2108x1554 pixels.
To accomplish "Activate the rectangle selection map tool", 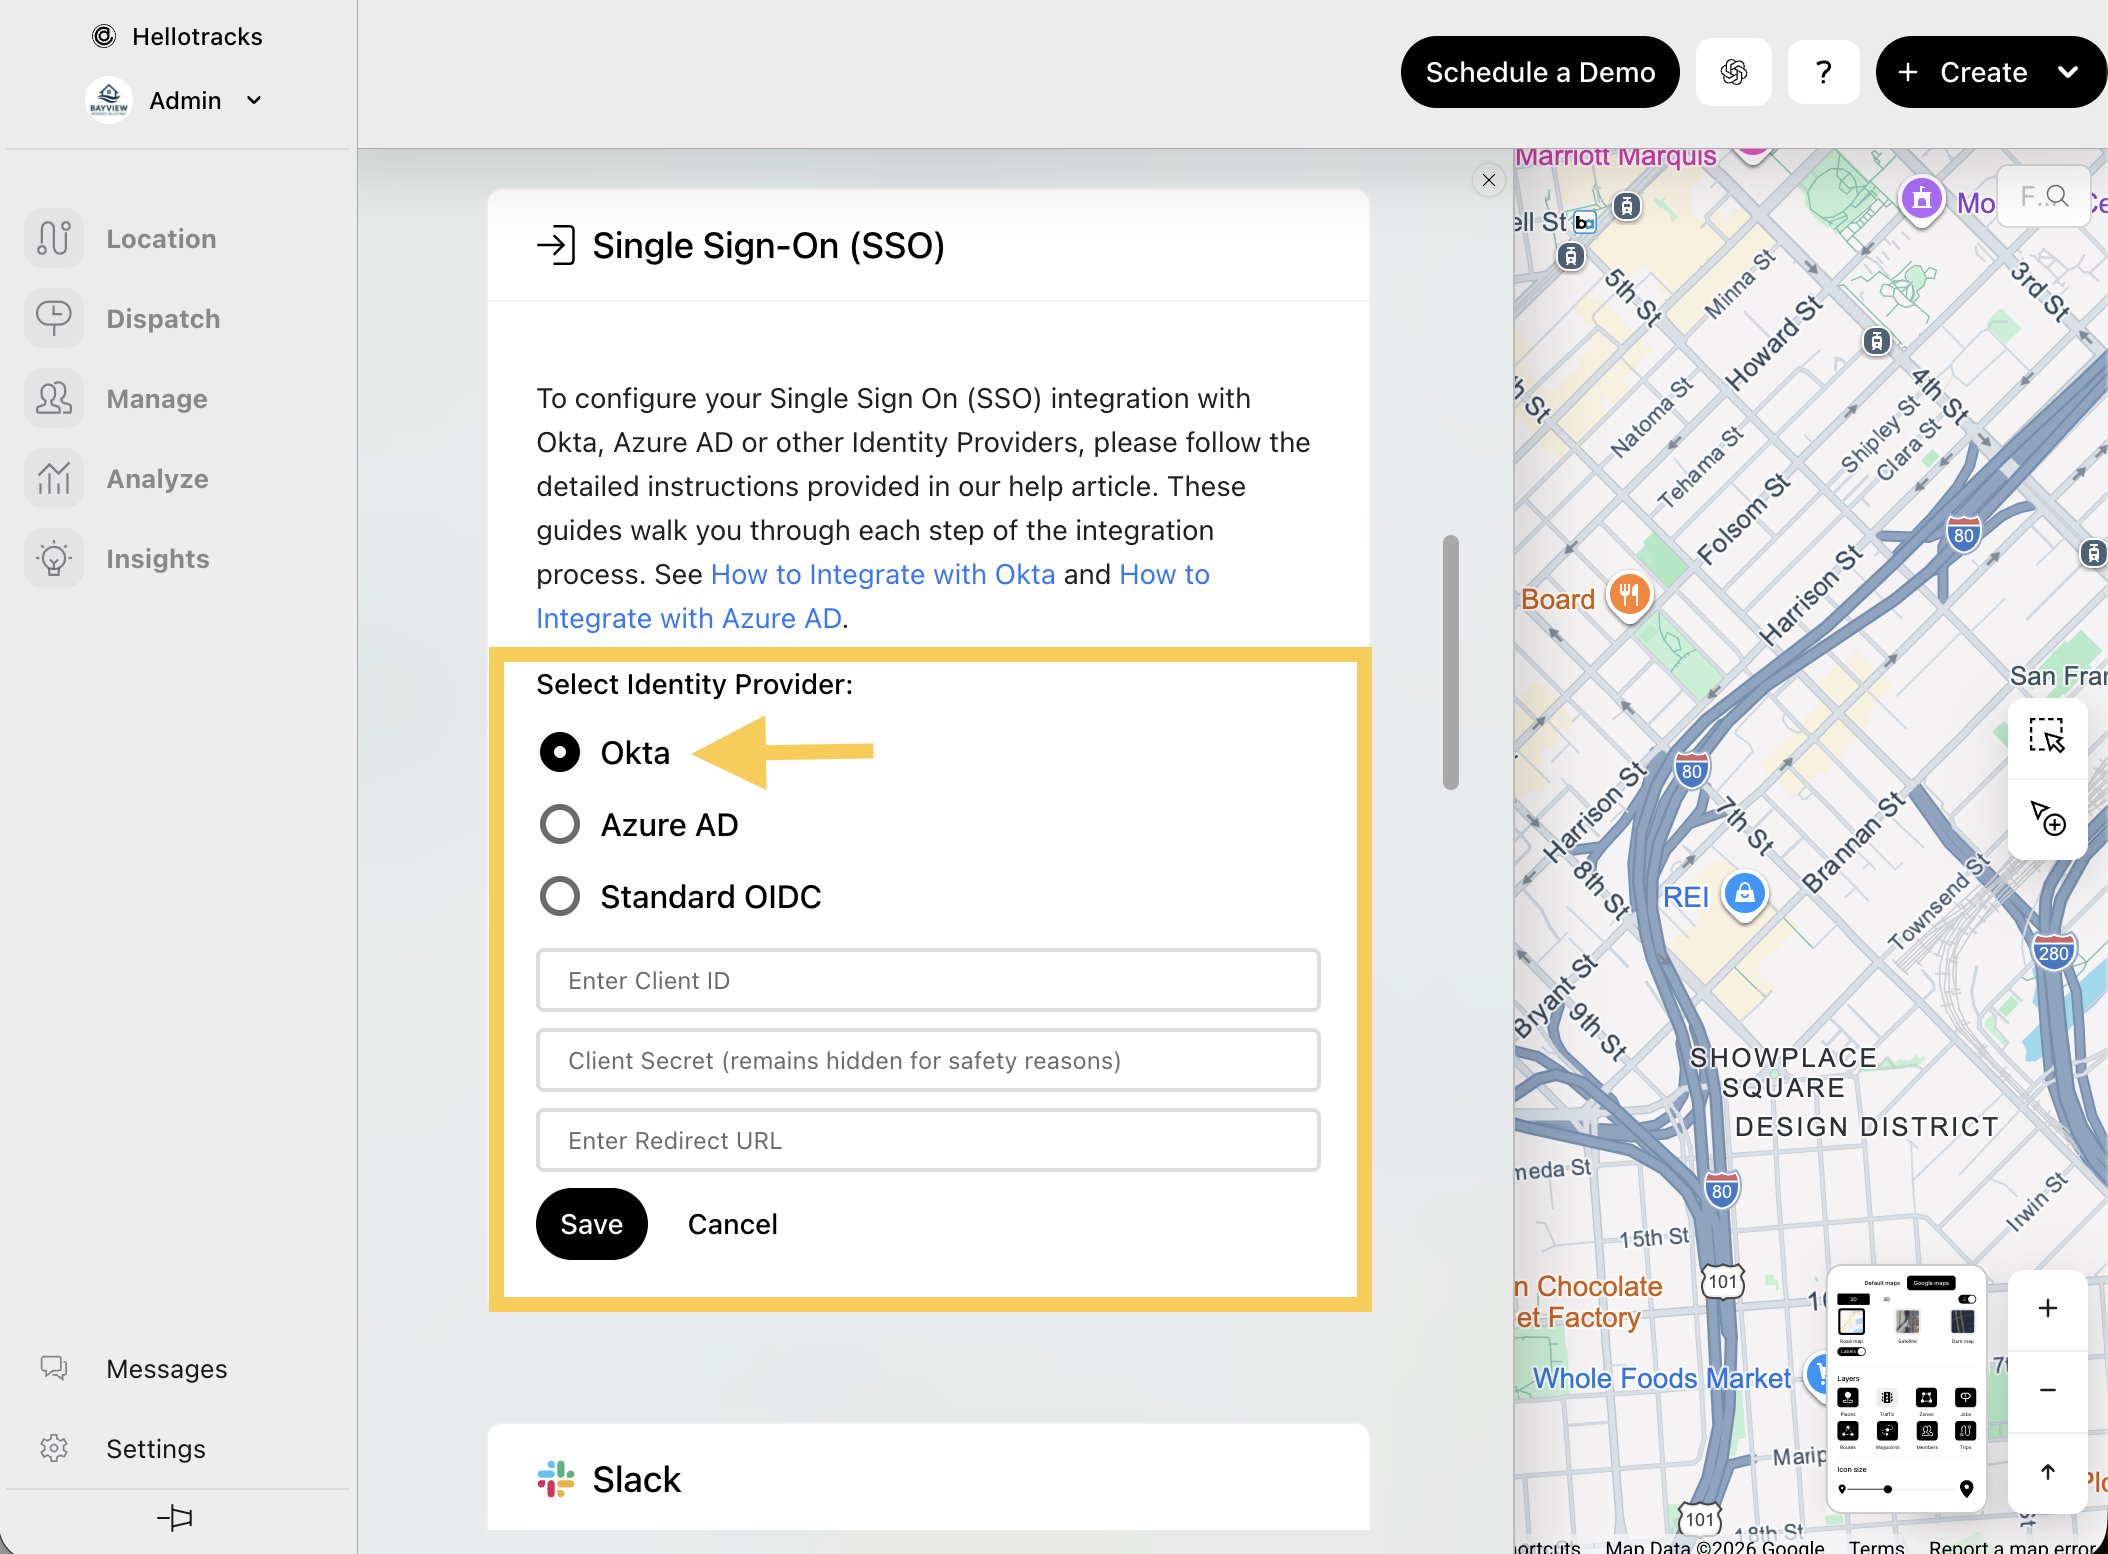I will tap(2046, 736).
